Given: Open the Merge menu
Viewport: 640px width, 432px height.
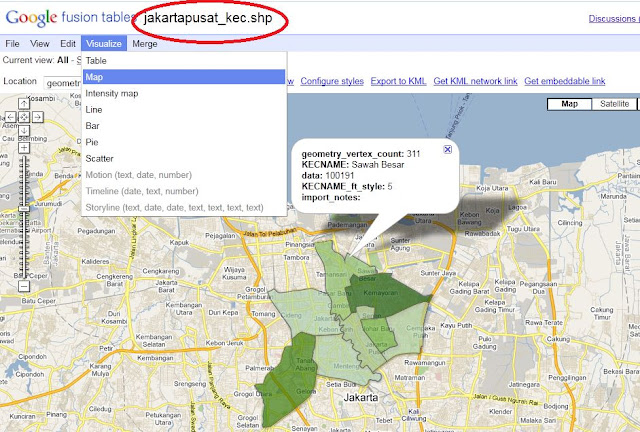Looking at the screenshot, I should click(x=144, y=44).
